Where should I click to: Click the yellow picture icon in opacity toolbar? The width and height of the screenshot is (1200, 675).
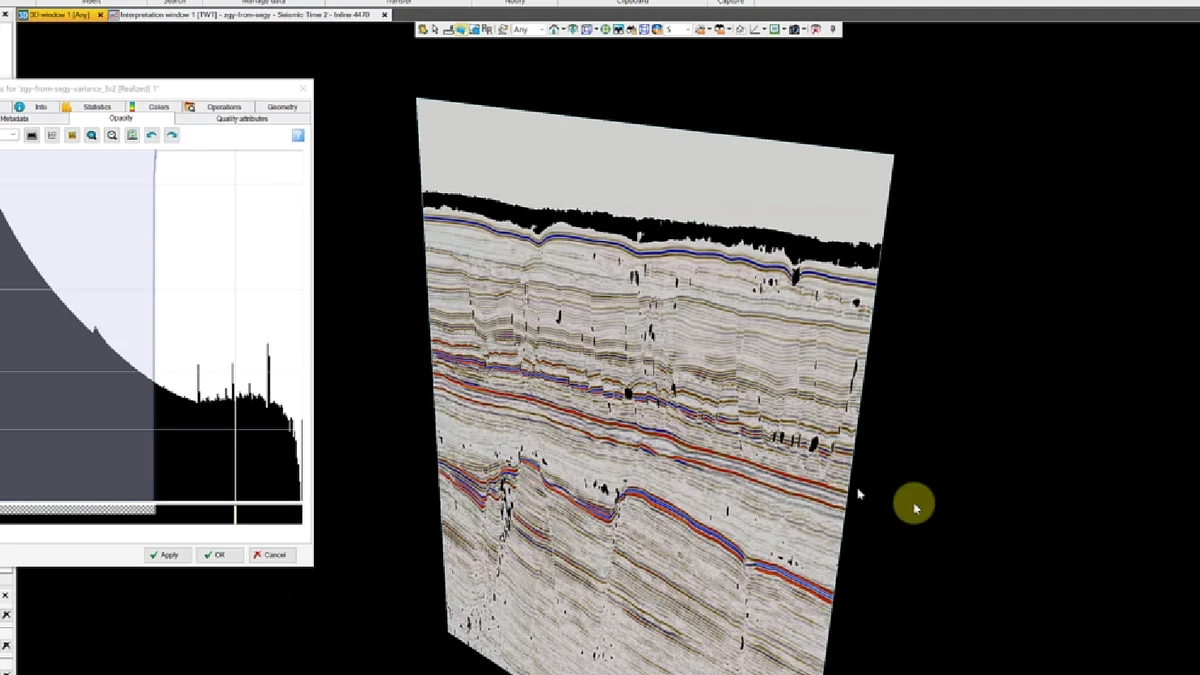[x=72, y=135]
